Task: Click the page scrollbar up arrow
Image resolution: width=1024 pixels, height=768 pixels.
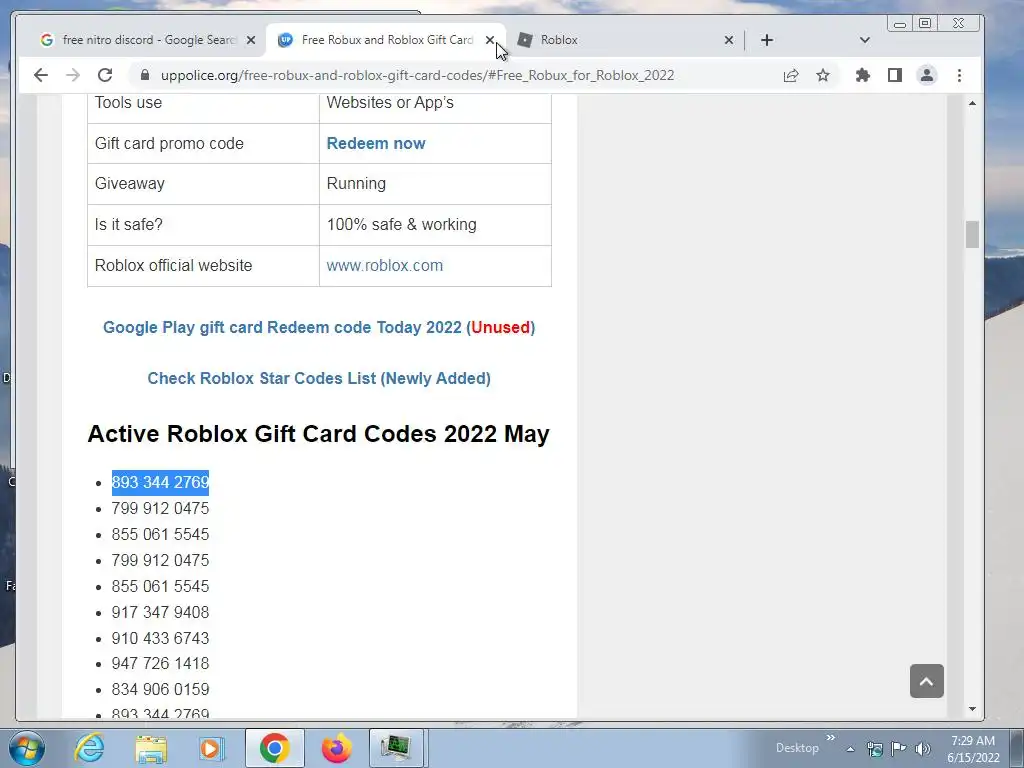Action: click(x=972, y=103)
